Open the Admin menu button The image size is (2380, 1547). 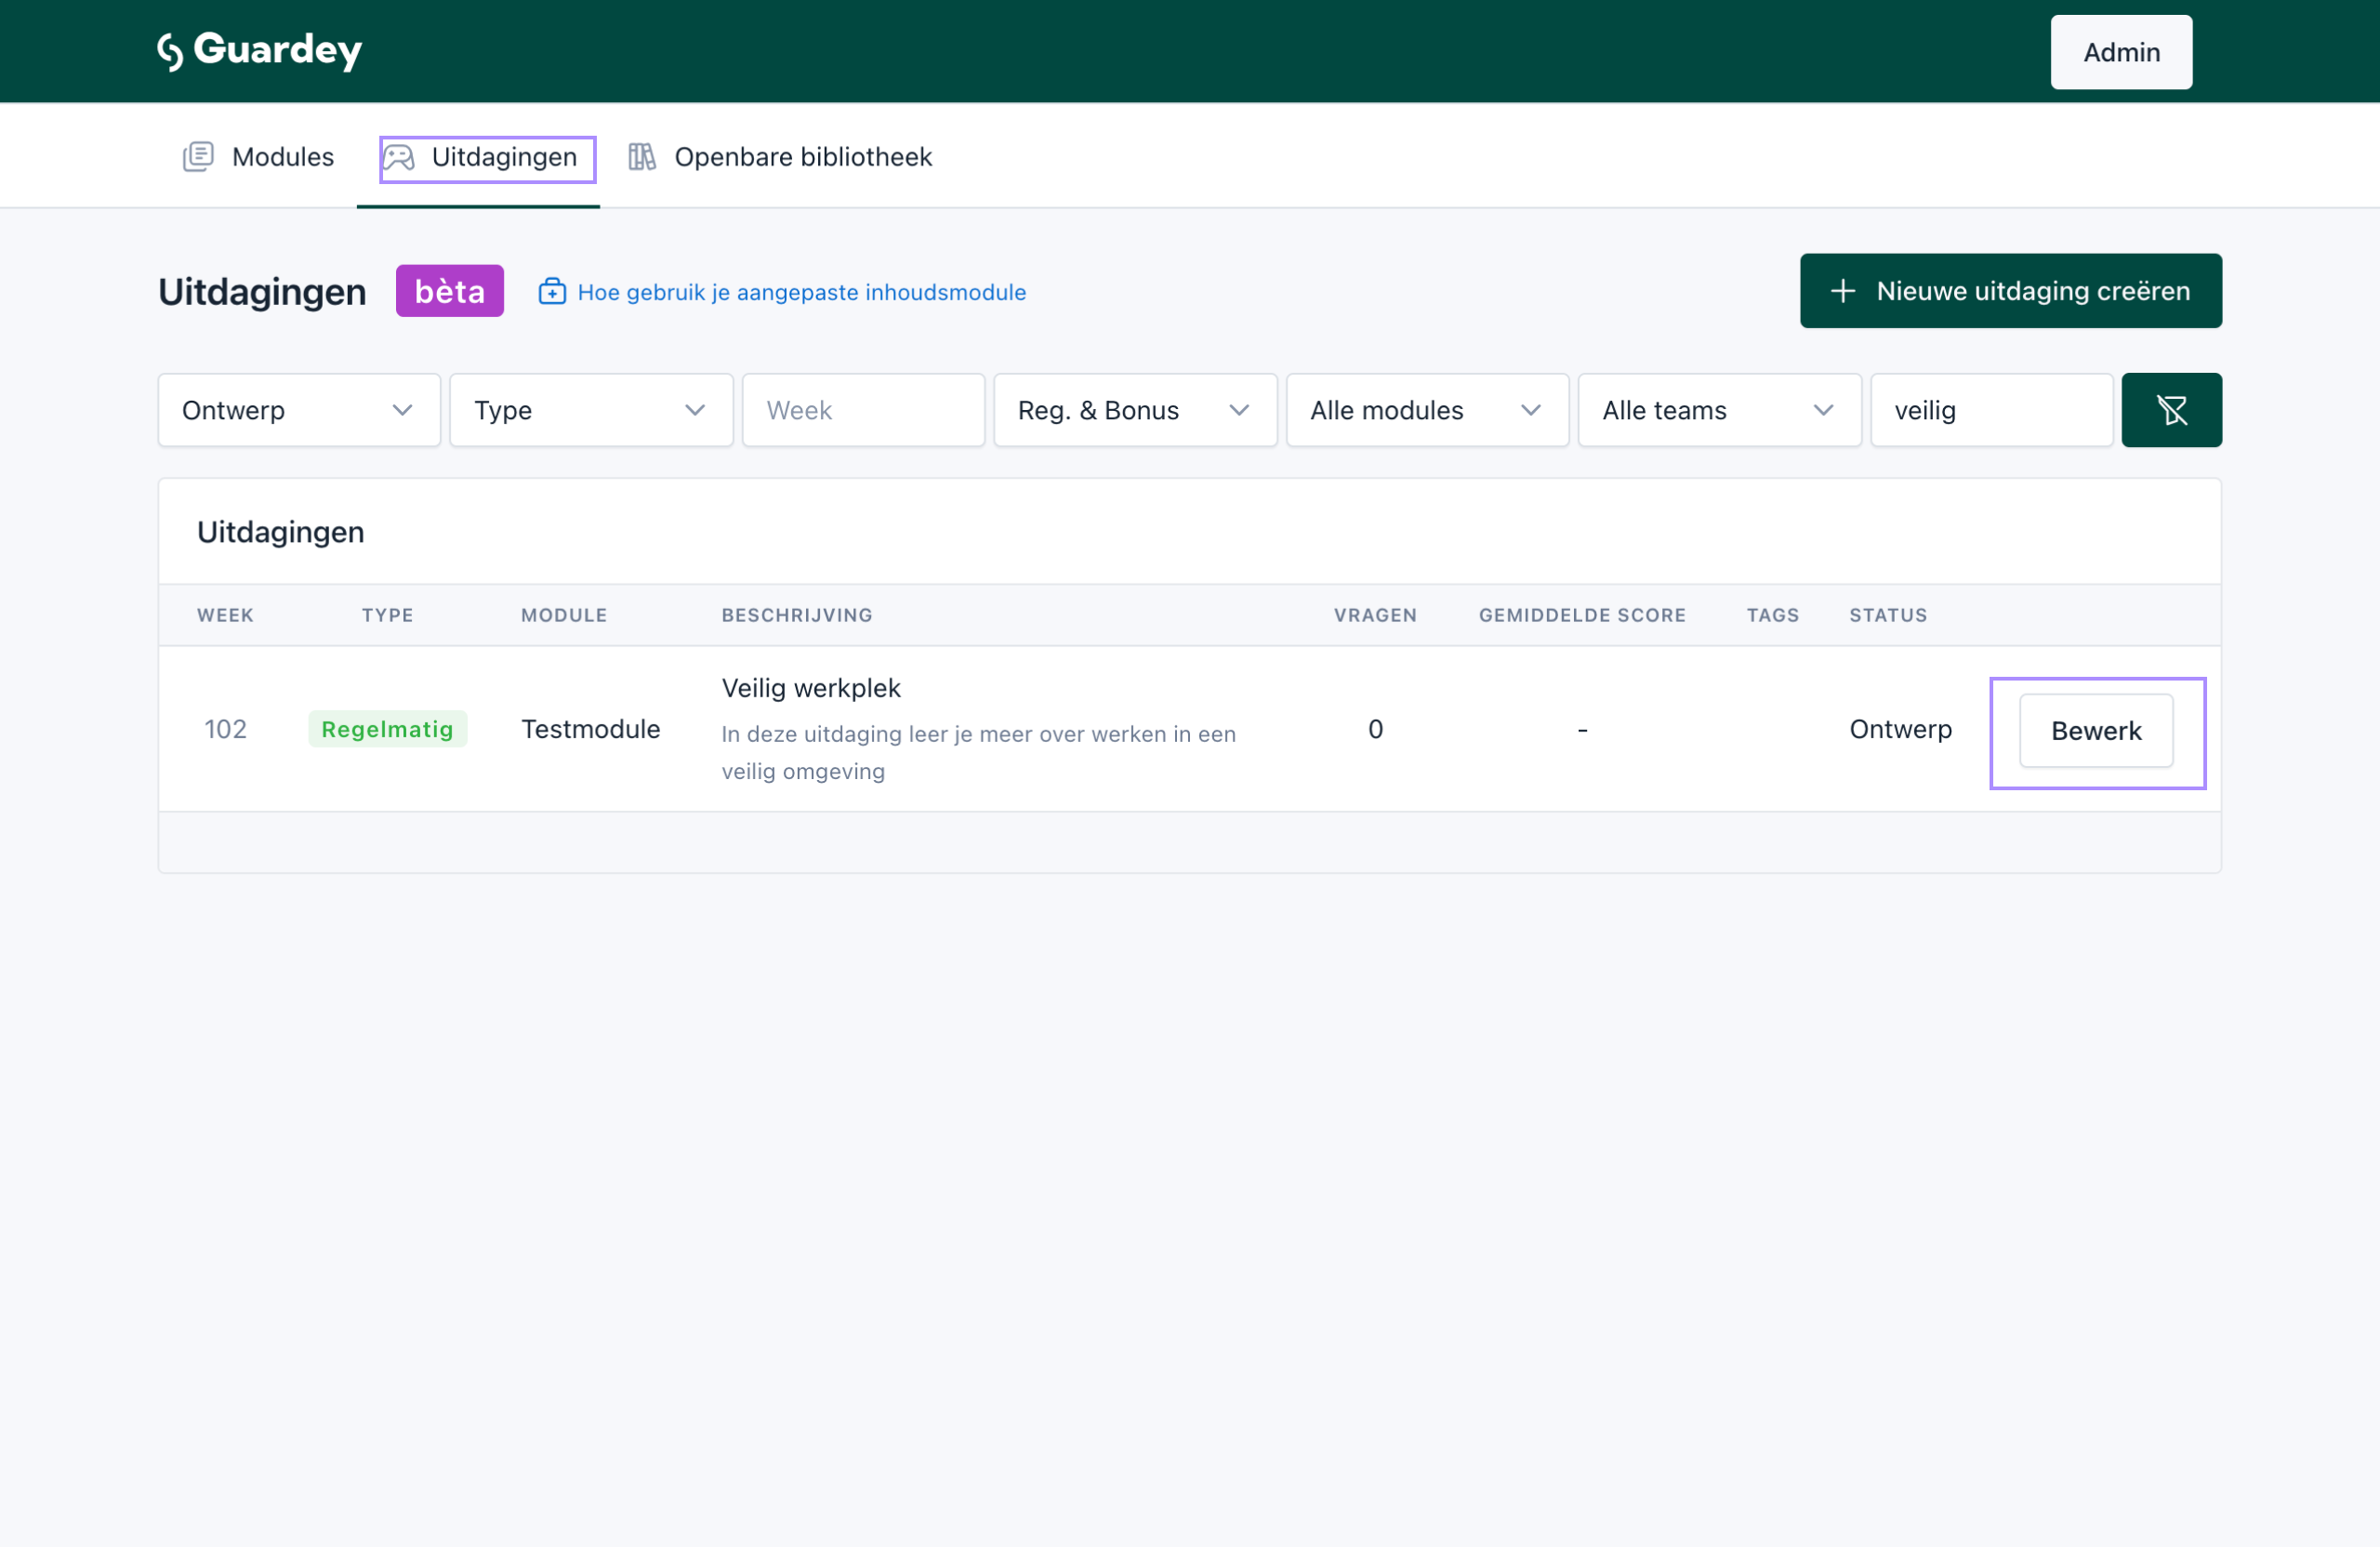(x=2120, y=52)
